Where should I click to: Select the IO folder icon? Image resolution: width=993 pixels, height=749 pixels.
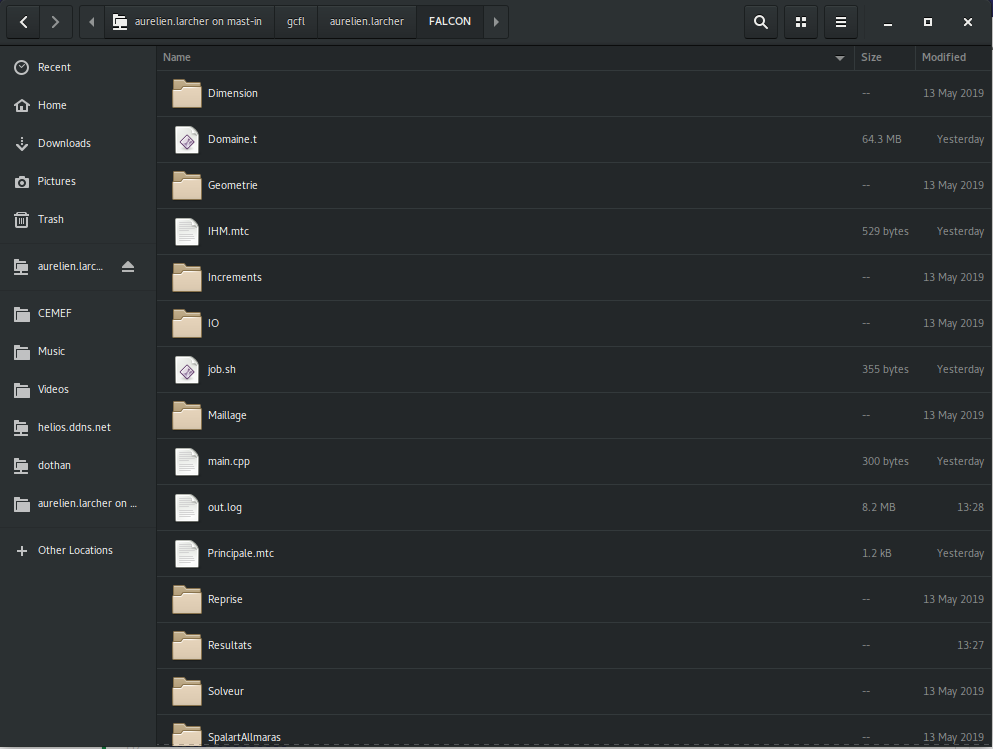(187, 324)
